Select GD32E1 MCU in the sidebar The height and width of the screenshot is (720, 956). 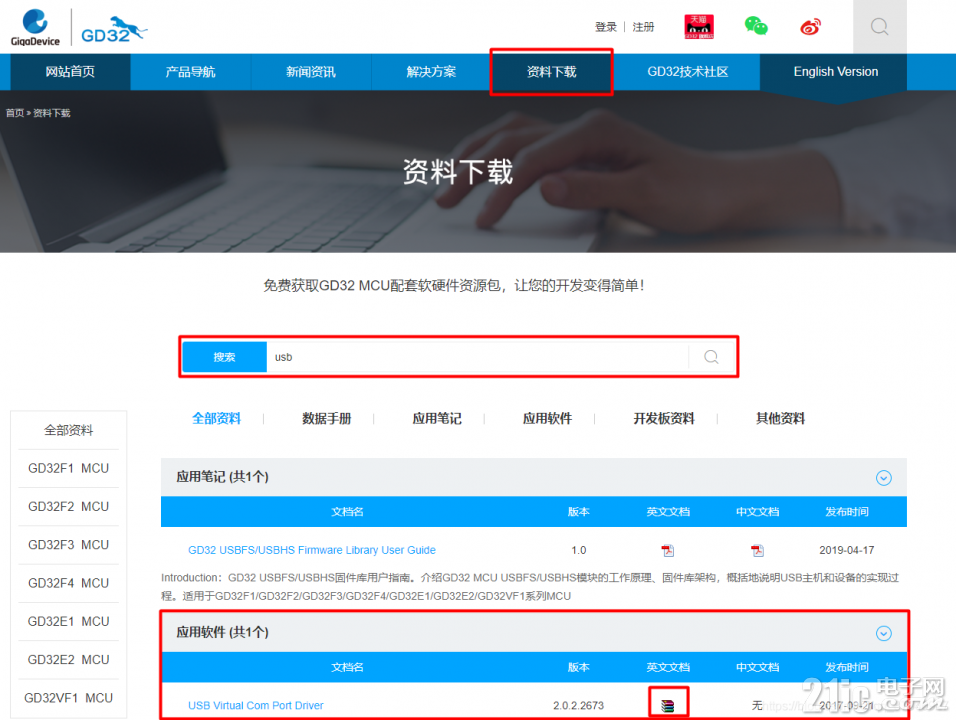click(x=68, y=621)
